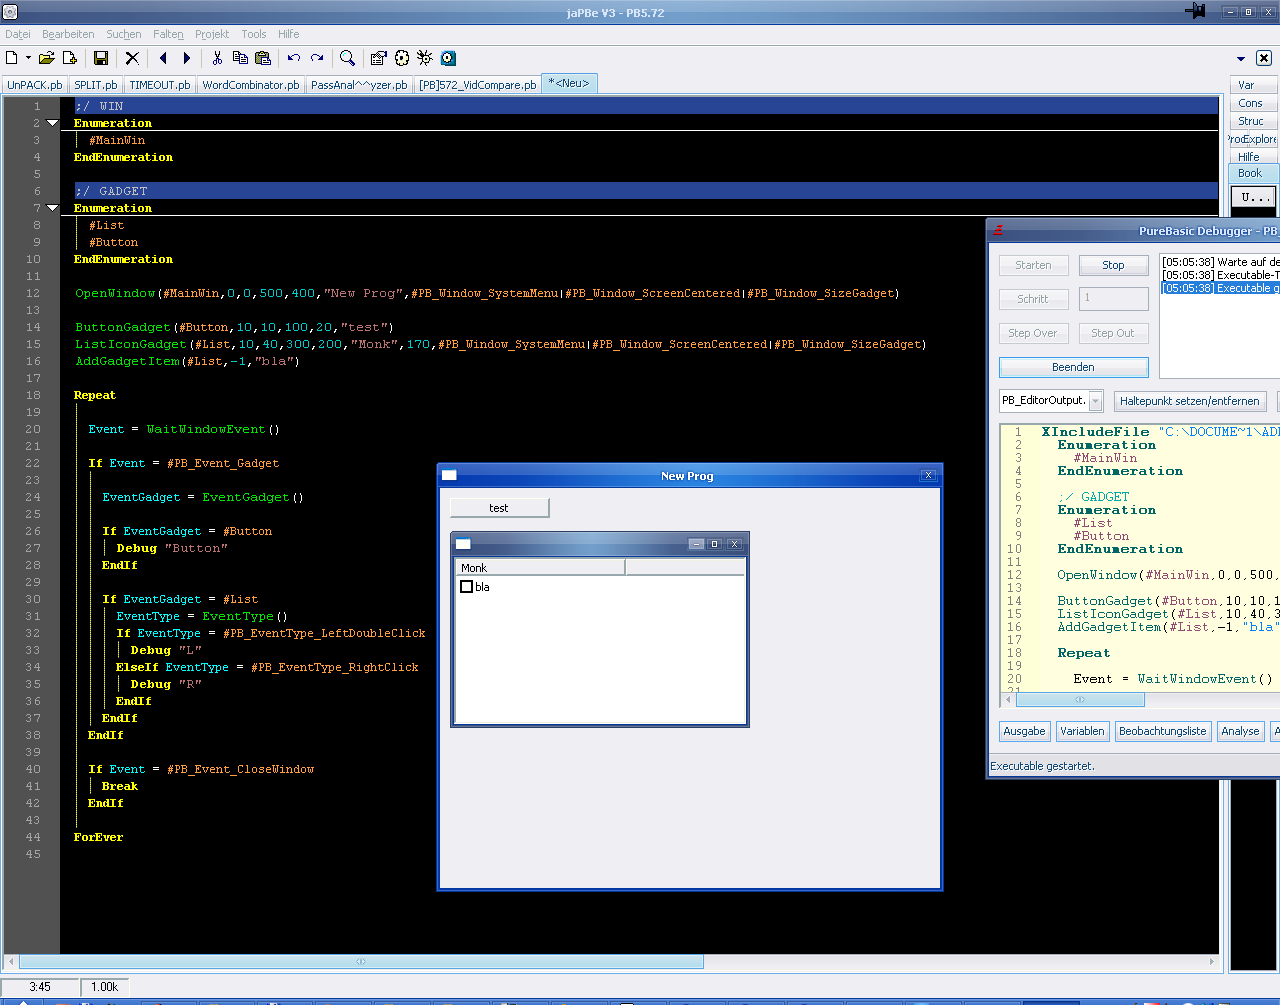Redo with the curved right arrow icon

317,58
